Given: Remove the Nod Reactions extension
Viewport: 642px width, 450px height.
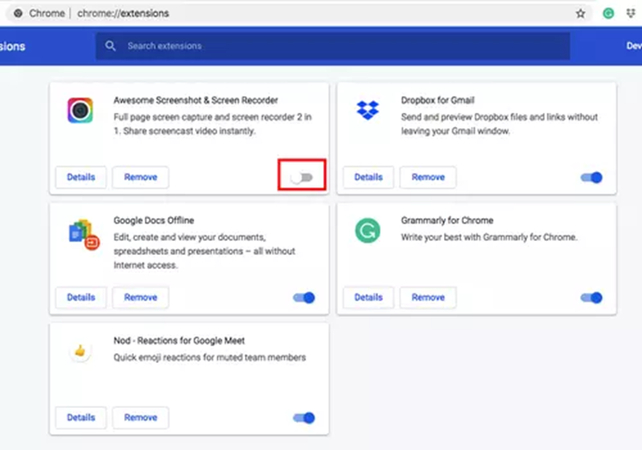Looking at the screenshot, I should [x=141, y=417].
